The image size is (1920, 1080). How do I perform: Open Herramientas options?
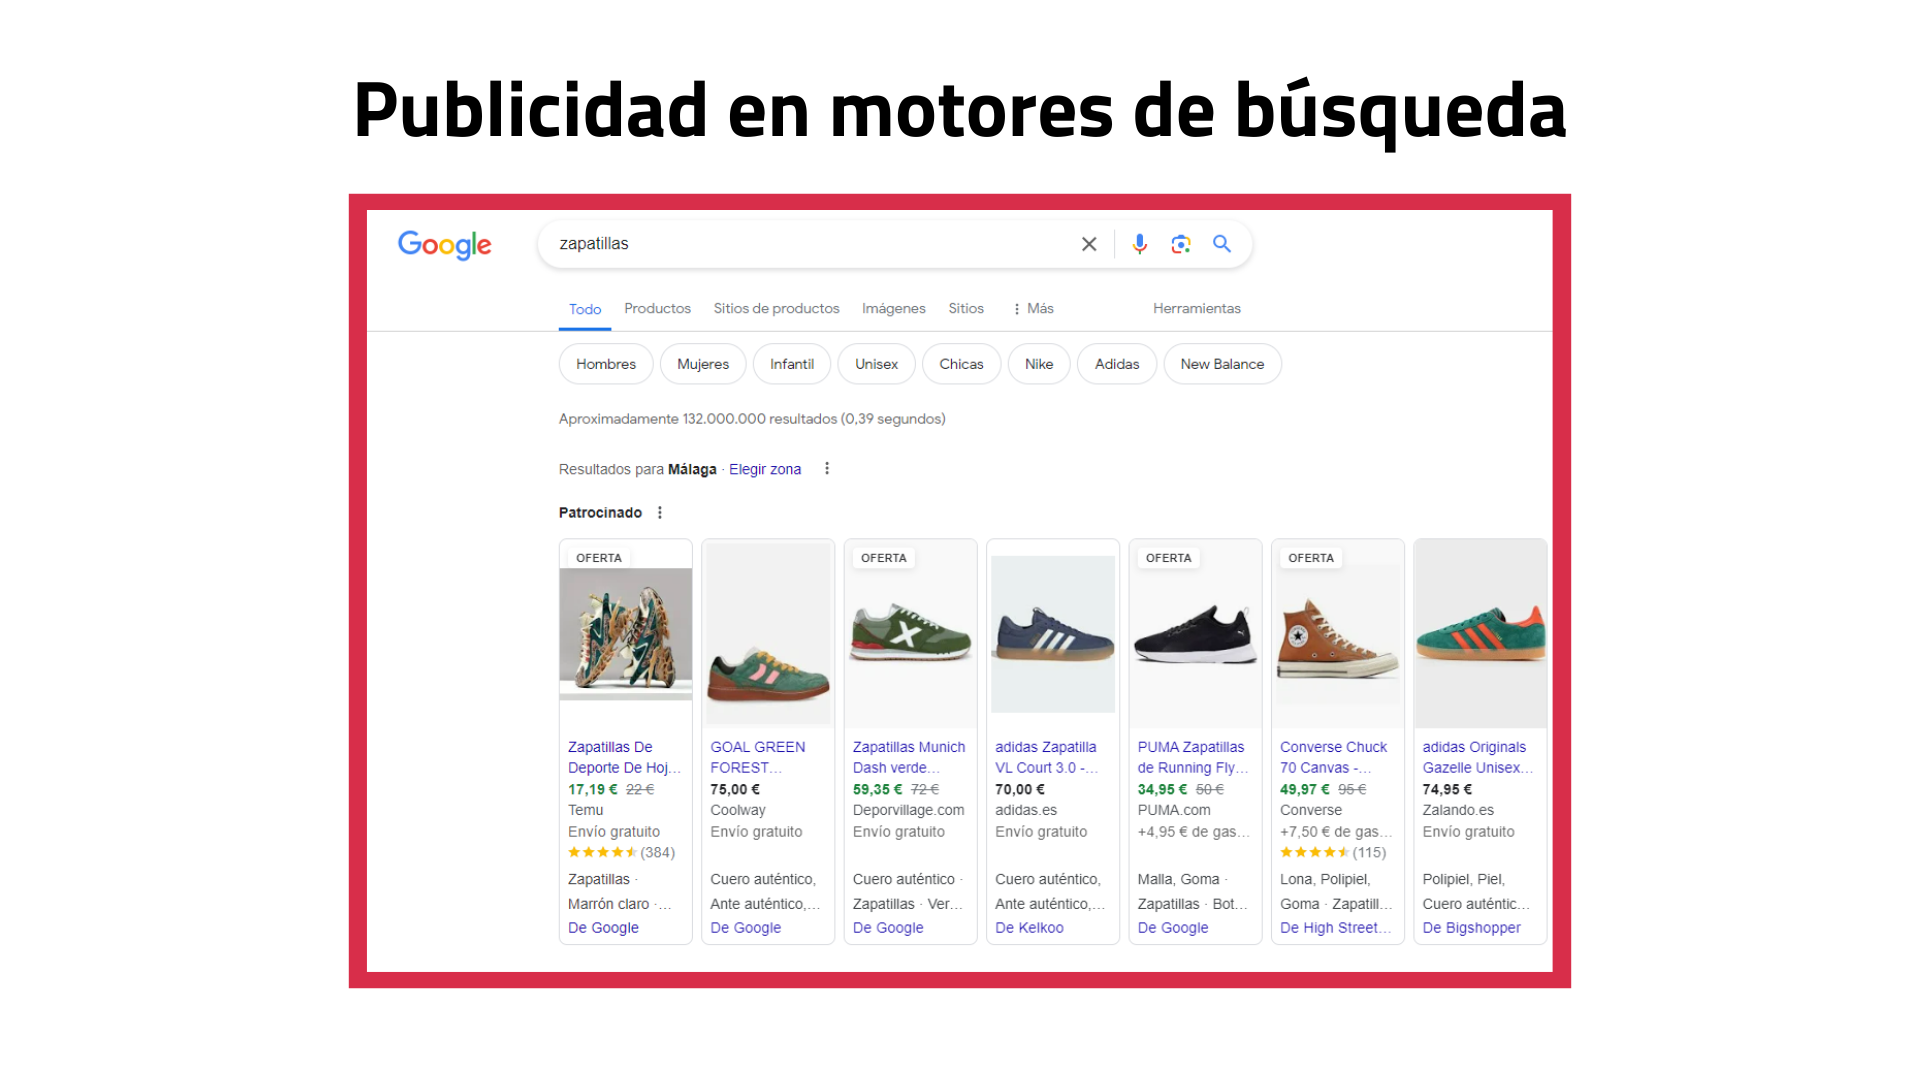(1197, 309)
